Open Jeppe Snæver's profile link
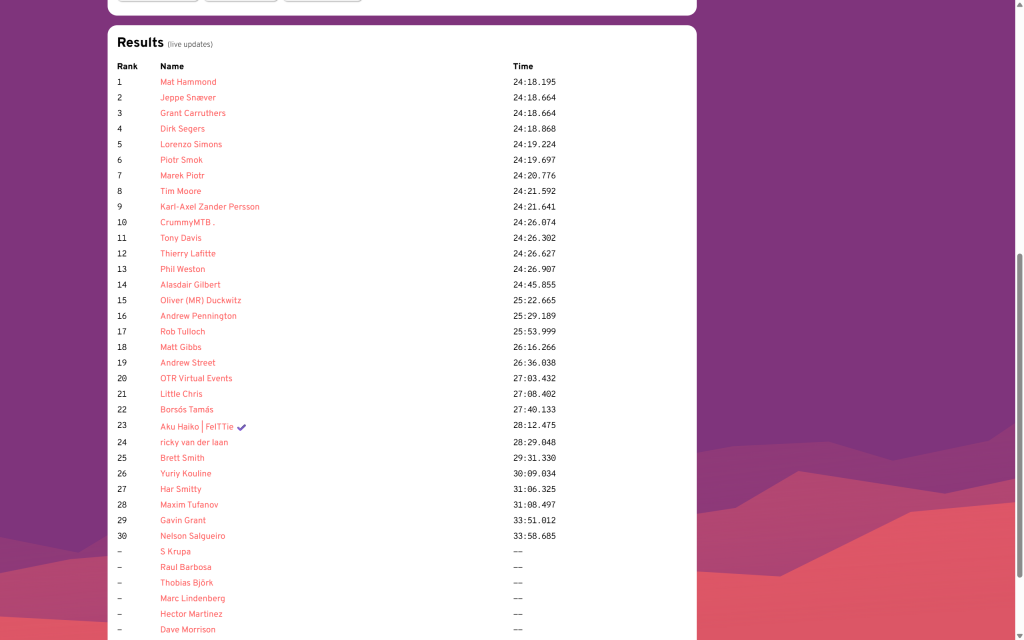Viewport: 1024px width, 640px height. coord(188,98)
